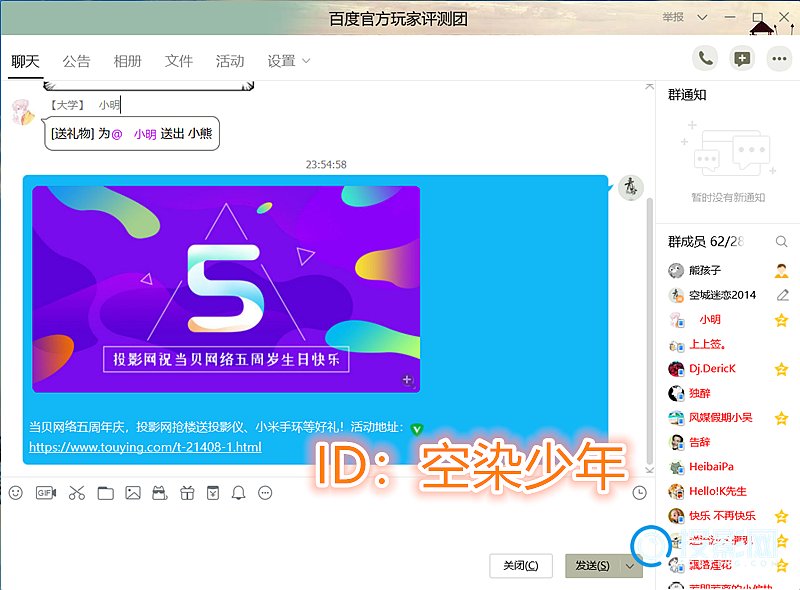The height and width of the screenshot is (590, 800).
Task: Click the send picture icon
Action: [x=133, y=493]
